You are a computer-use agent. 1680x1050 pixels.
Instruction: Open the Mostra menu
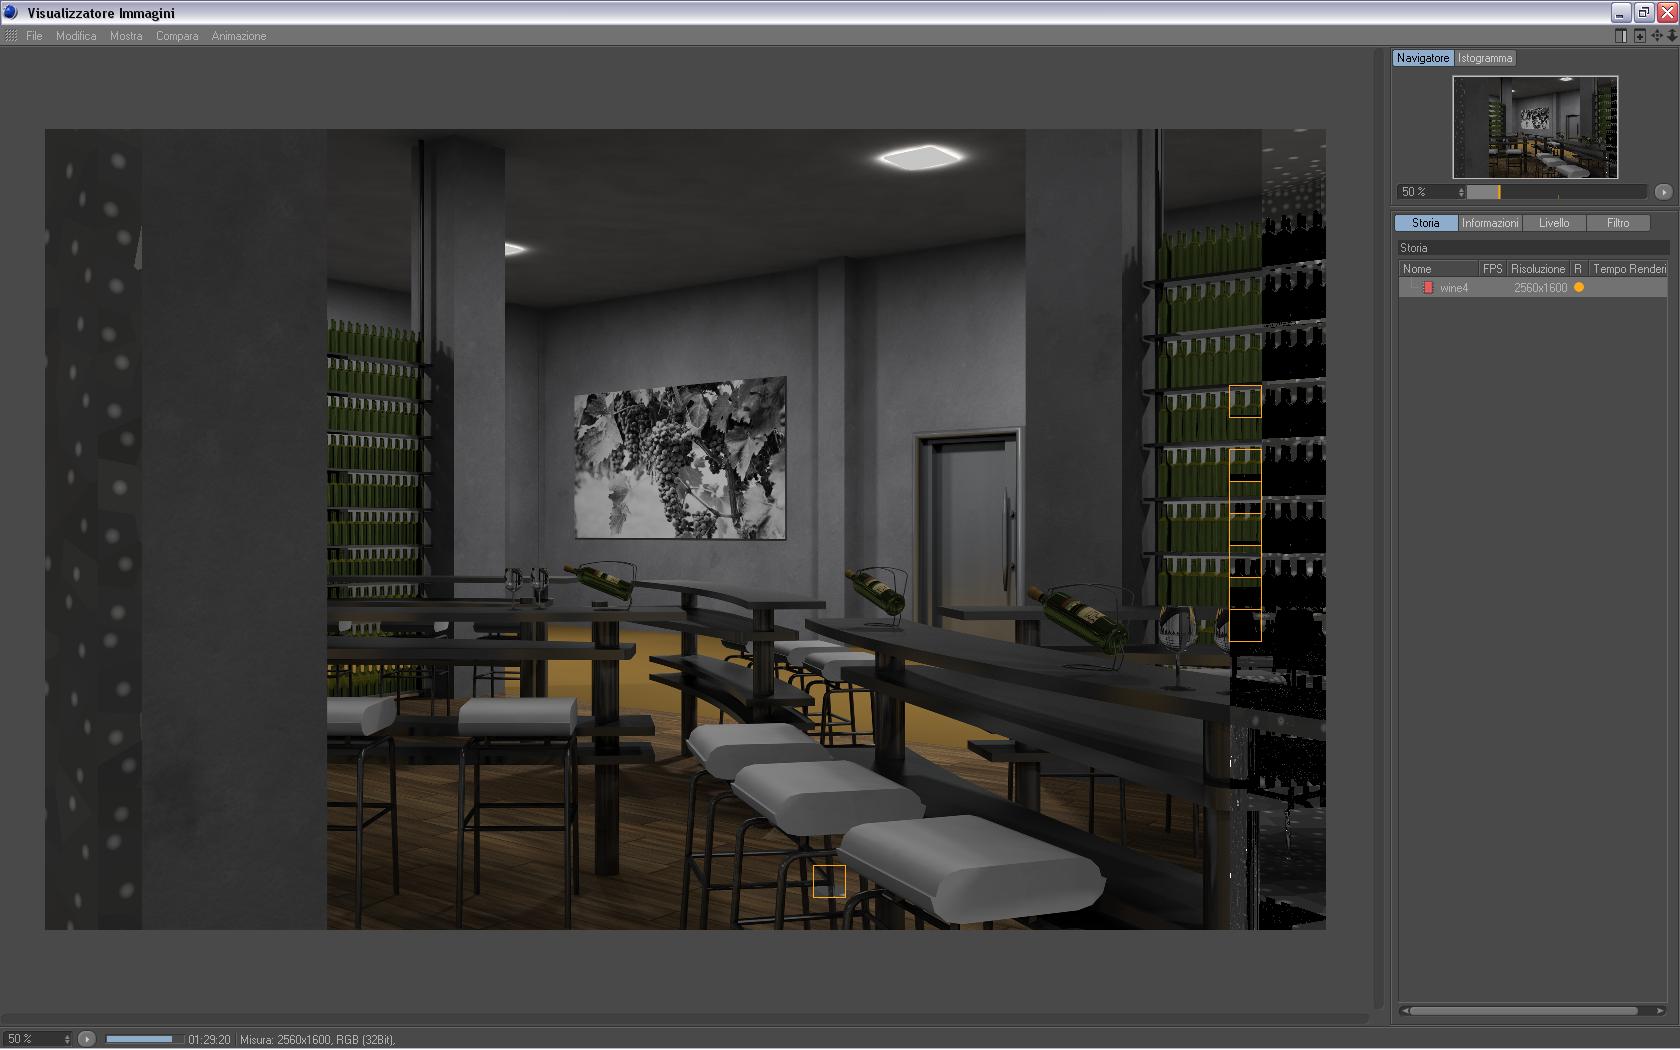[x=126, y=36]
